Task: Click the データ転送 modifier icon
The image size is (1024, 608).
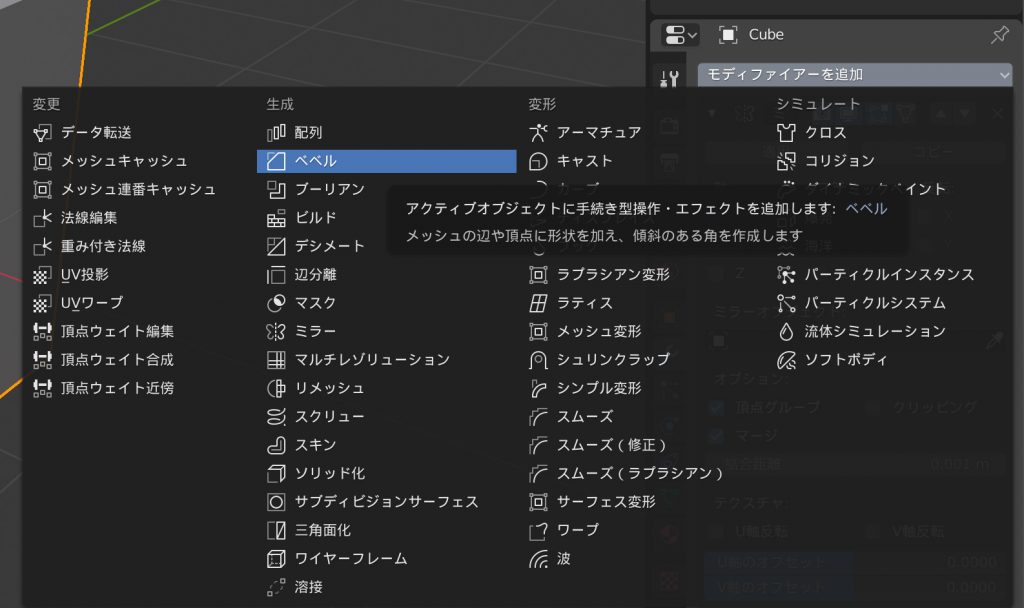Action: 42,133
